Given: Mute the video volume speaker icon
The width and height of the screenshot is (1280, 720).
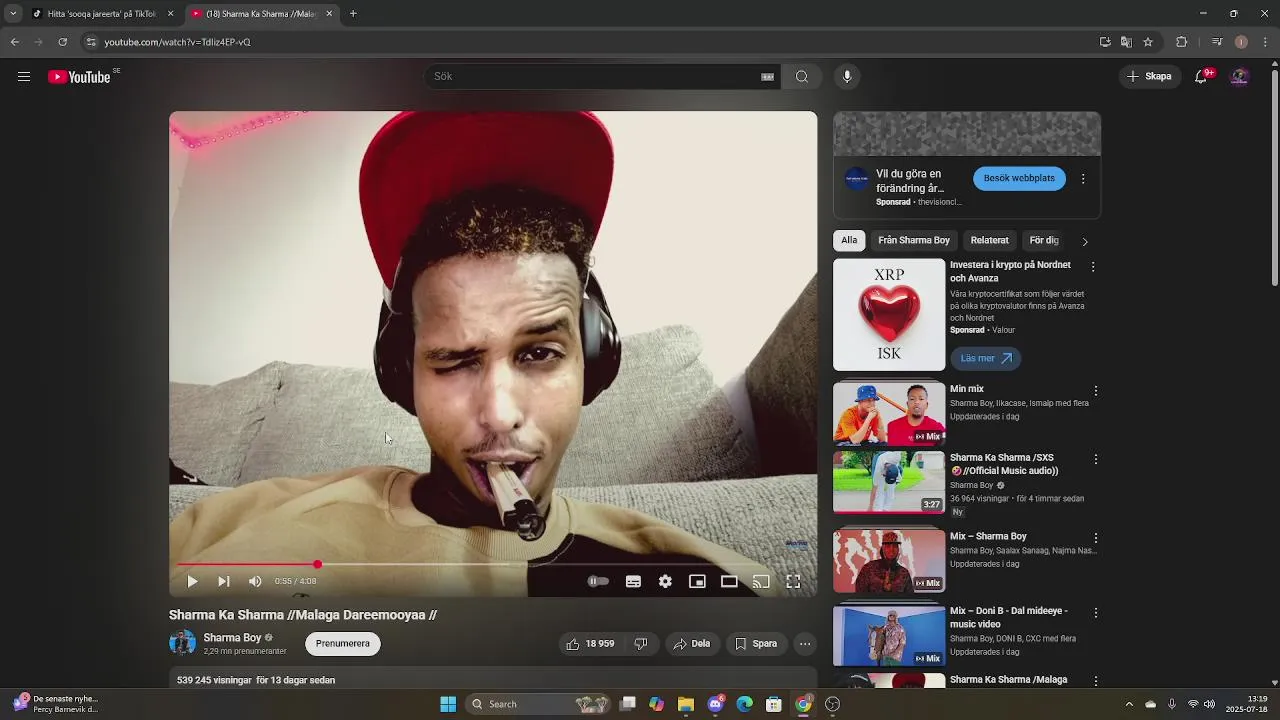Looking at the screenshot, I should point(255,581).
